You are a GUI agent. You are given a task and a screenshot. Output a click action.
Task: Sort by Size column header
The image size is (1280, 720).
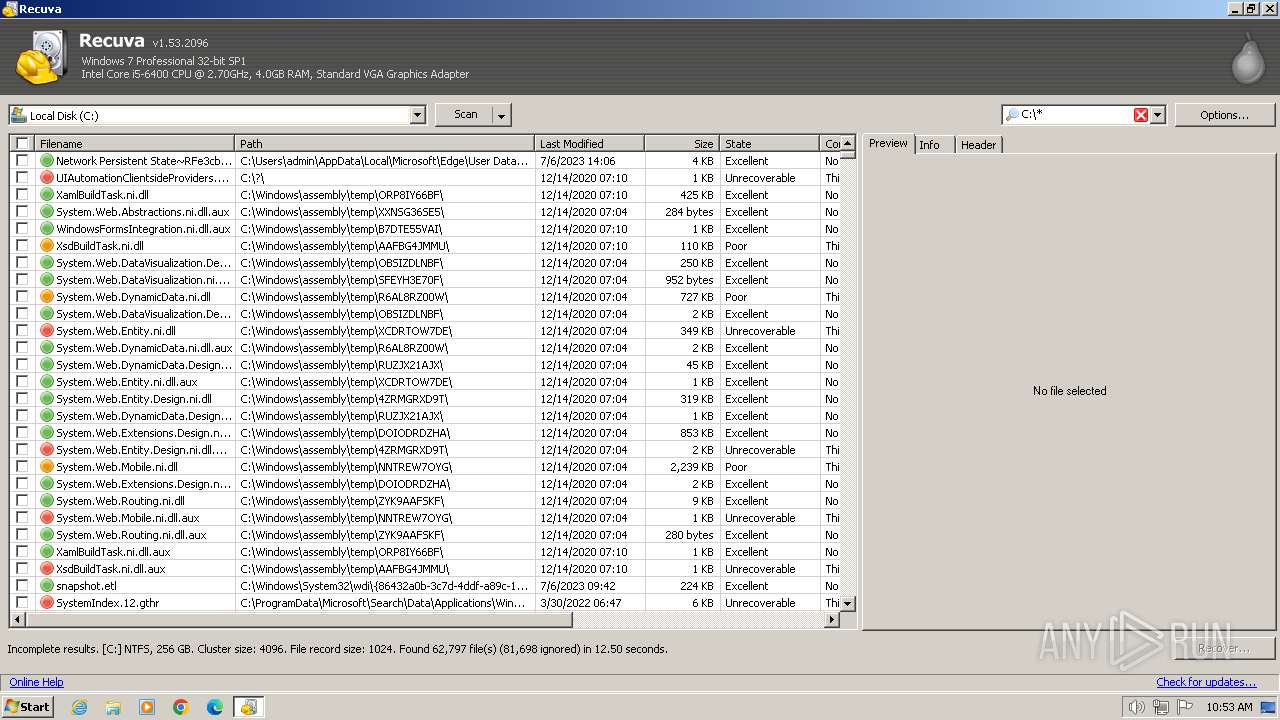(x=682, y=144)
